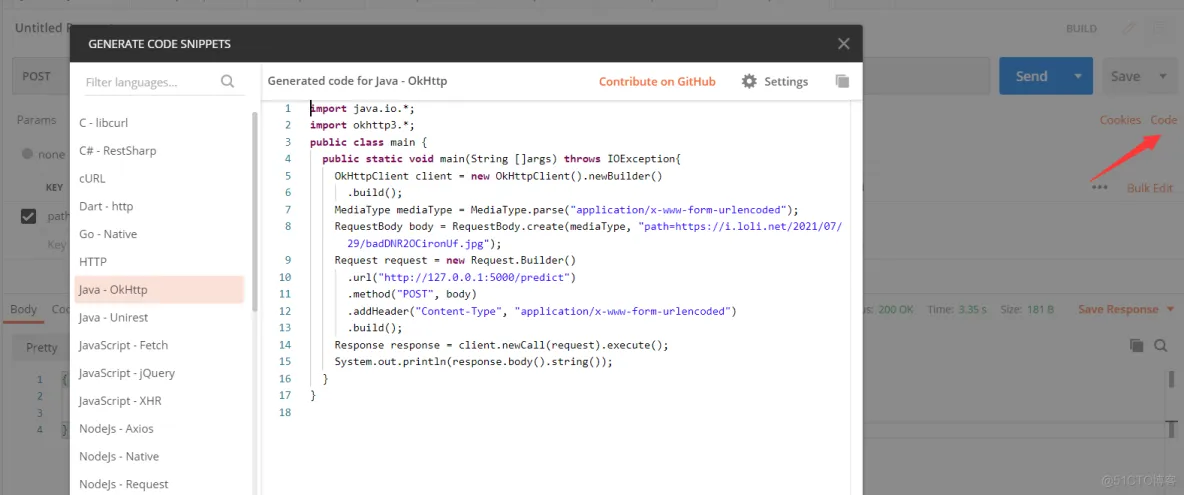Open the Code link
1184x495 pixels.
tap(1164, 120)
